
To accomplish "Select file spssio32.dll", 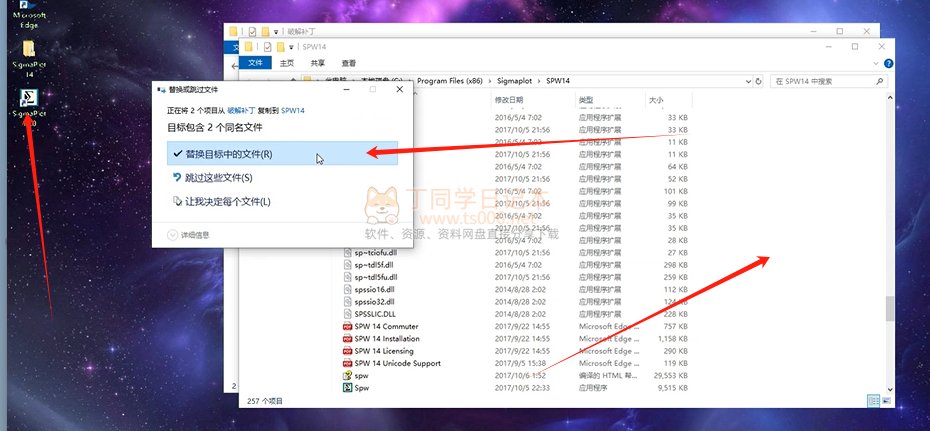I will tap(374, 302).
